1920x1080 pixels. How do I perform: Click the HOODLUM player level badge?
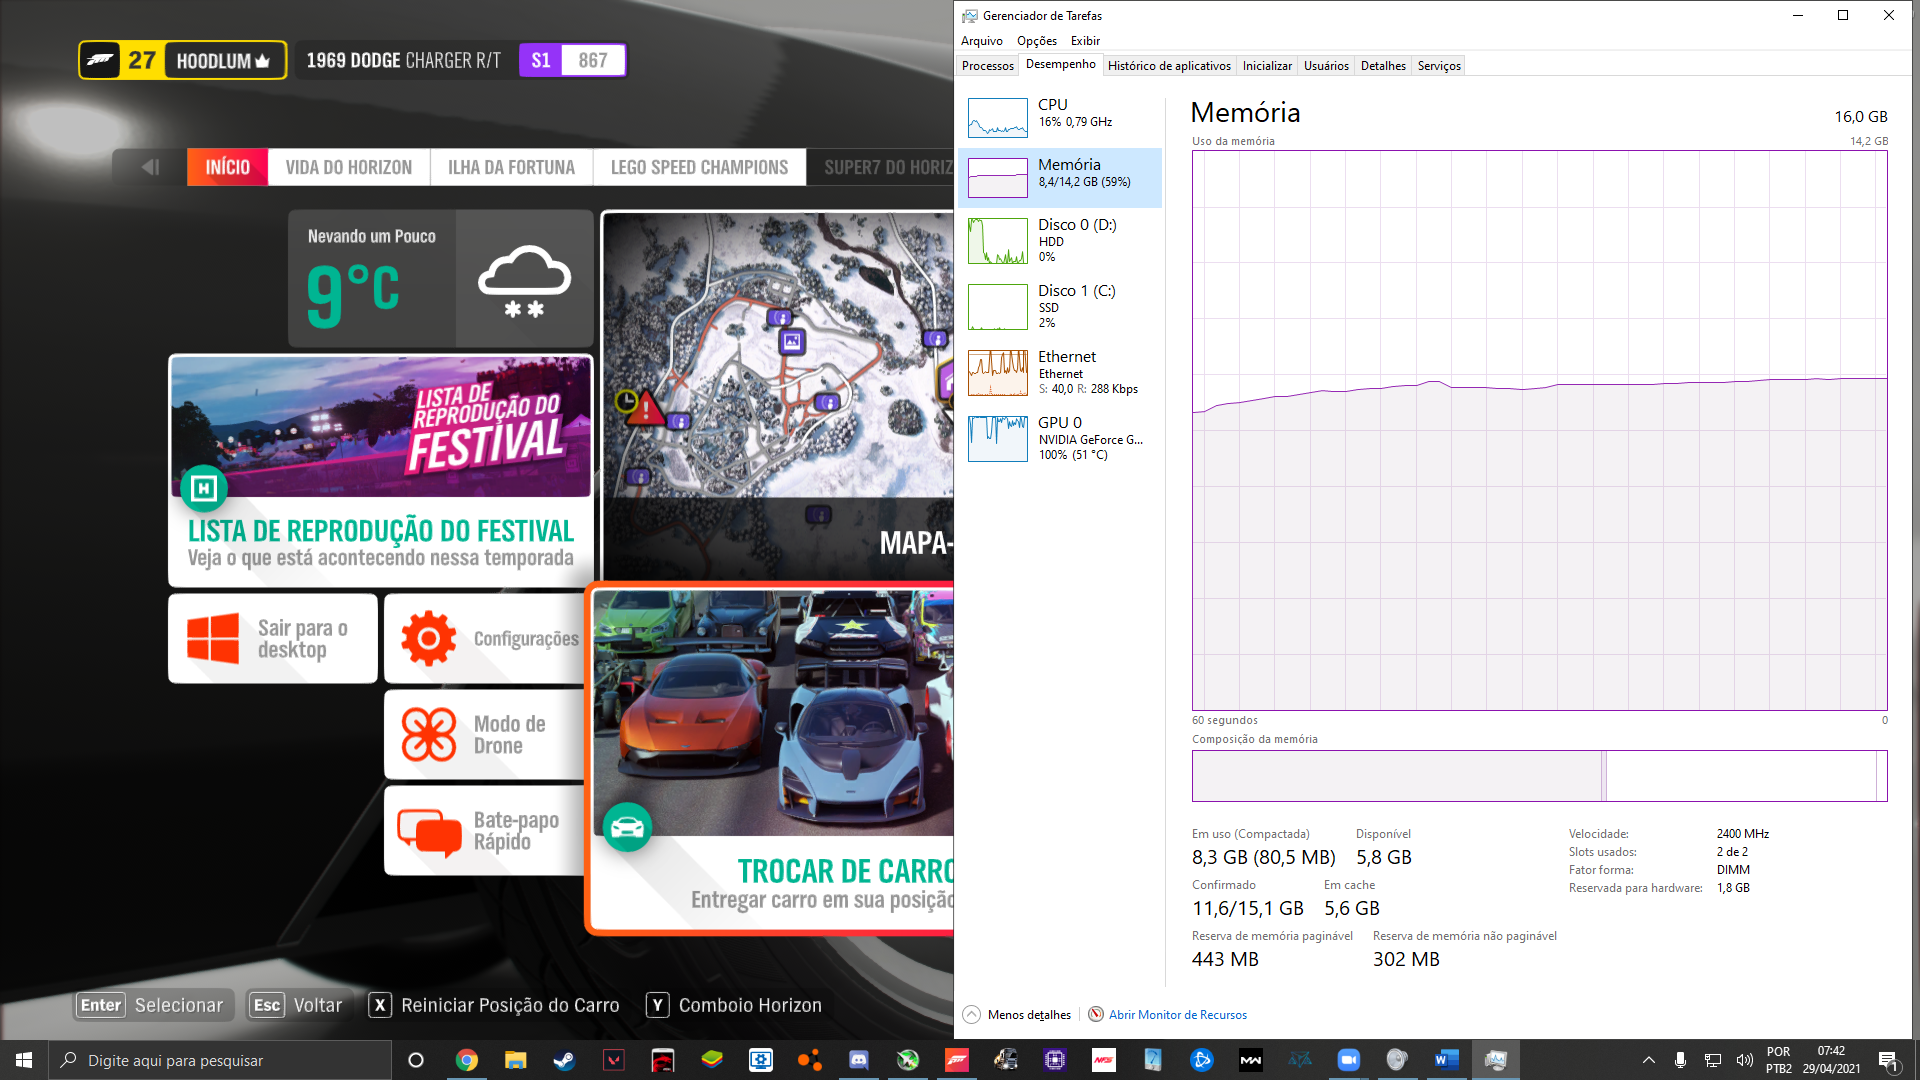coord(183,60)
